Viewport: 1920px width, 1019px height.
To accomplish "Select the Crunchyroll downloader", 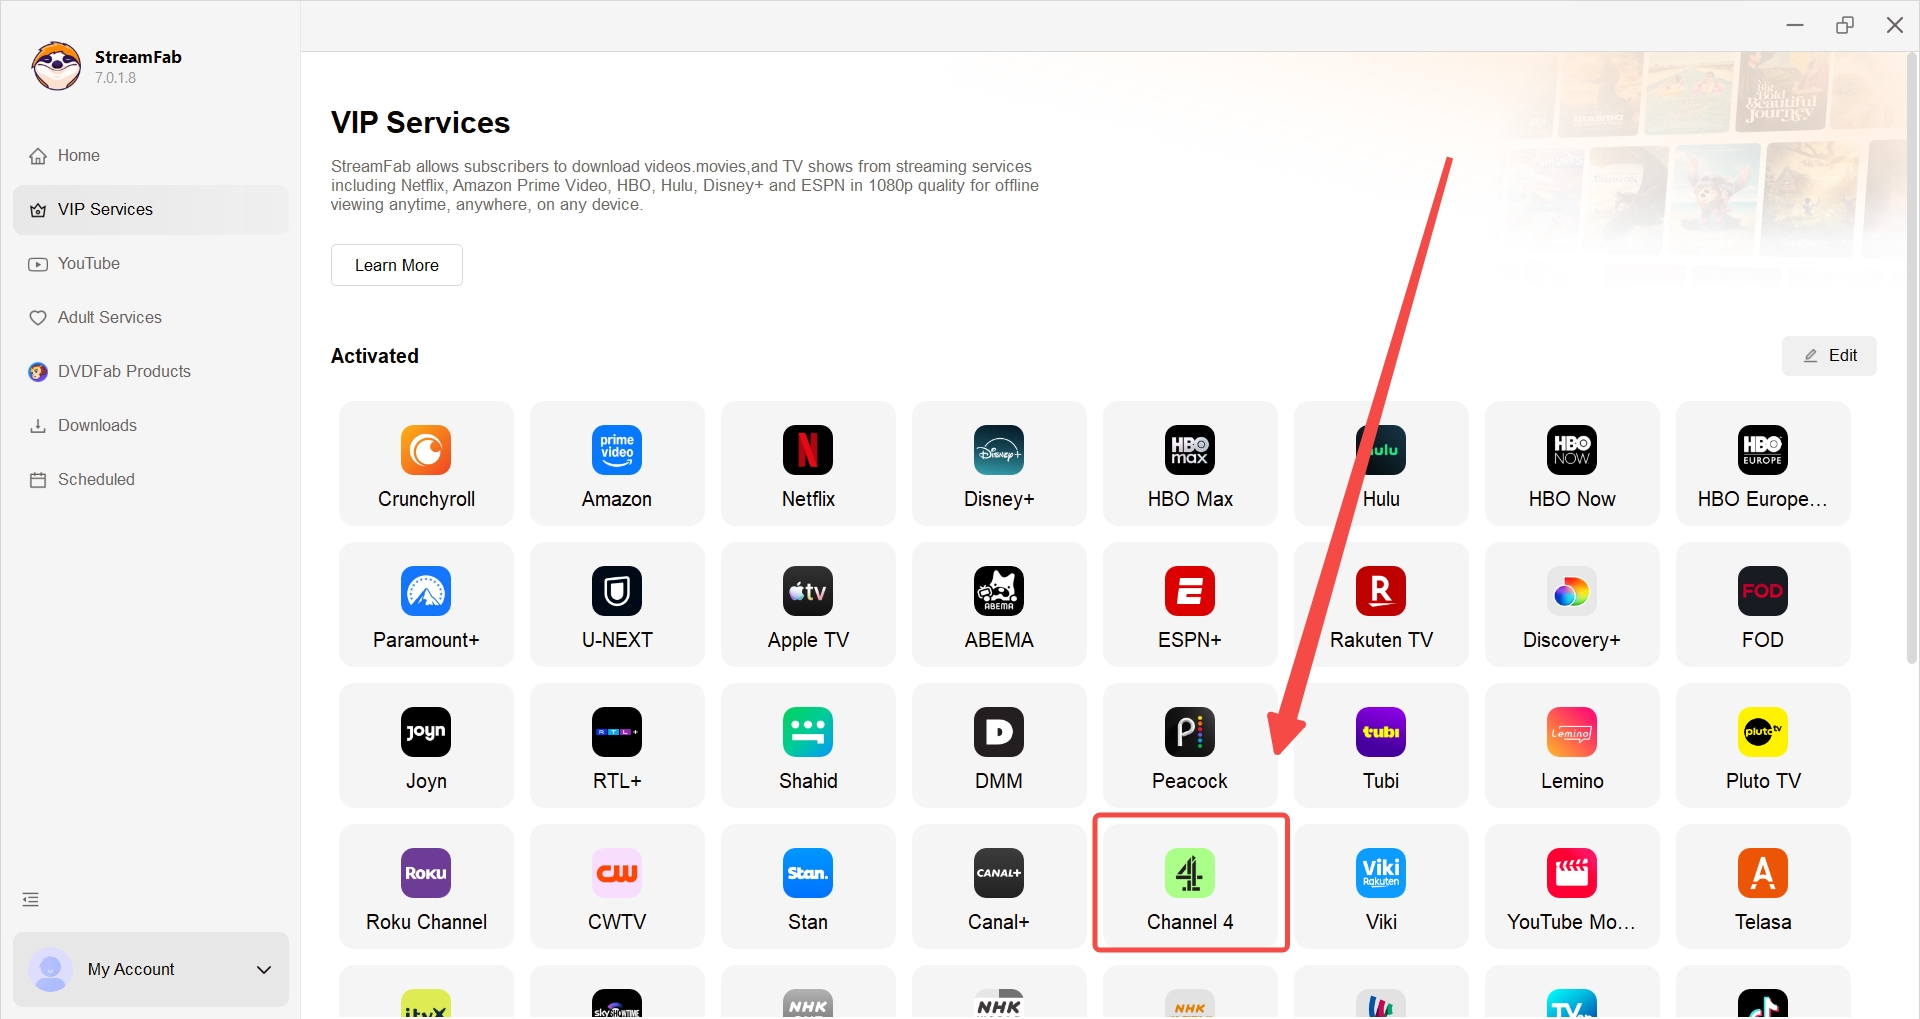I will pos(425,463).
